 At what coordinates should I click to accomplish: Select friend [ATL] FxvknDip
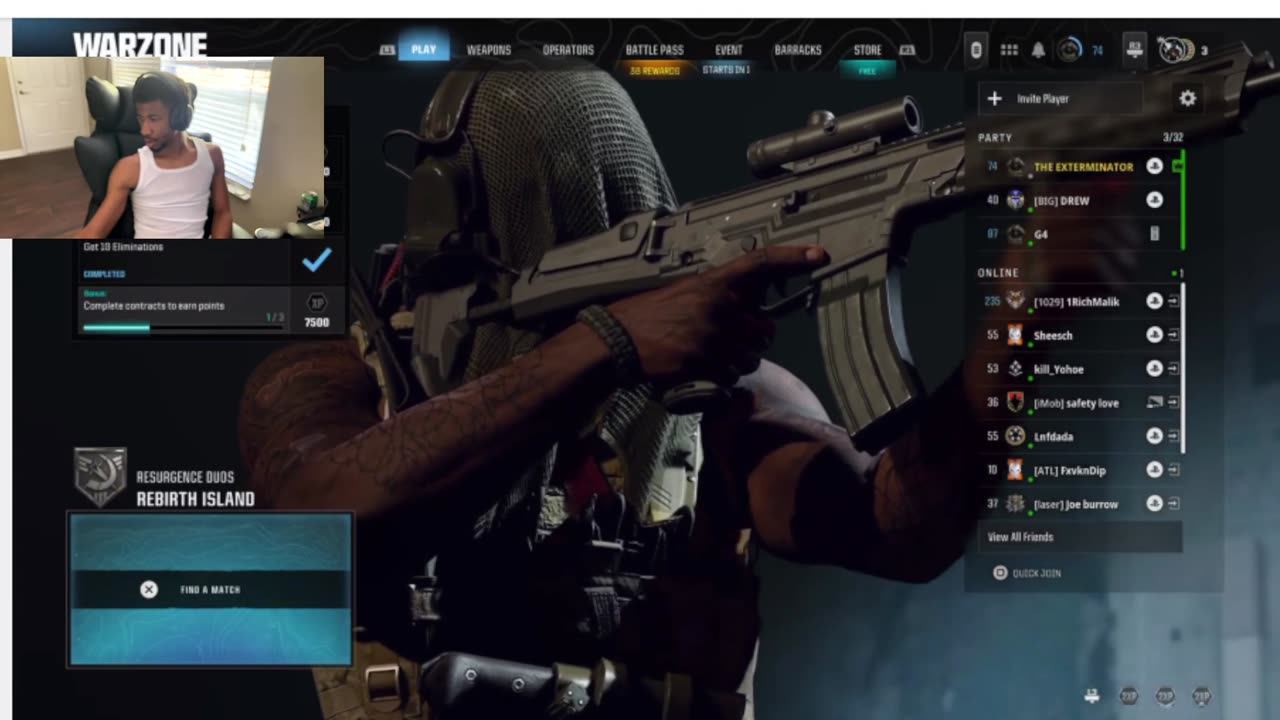[x=1080, y=470]
